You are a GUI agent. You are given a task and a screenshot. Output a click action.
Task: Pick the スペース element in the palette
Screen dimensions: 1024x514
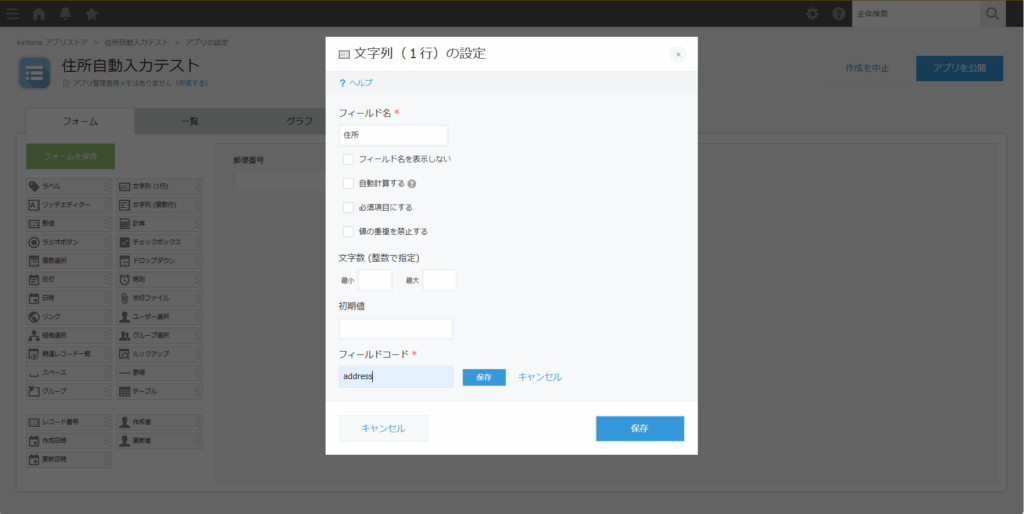pos(69,372)
